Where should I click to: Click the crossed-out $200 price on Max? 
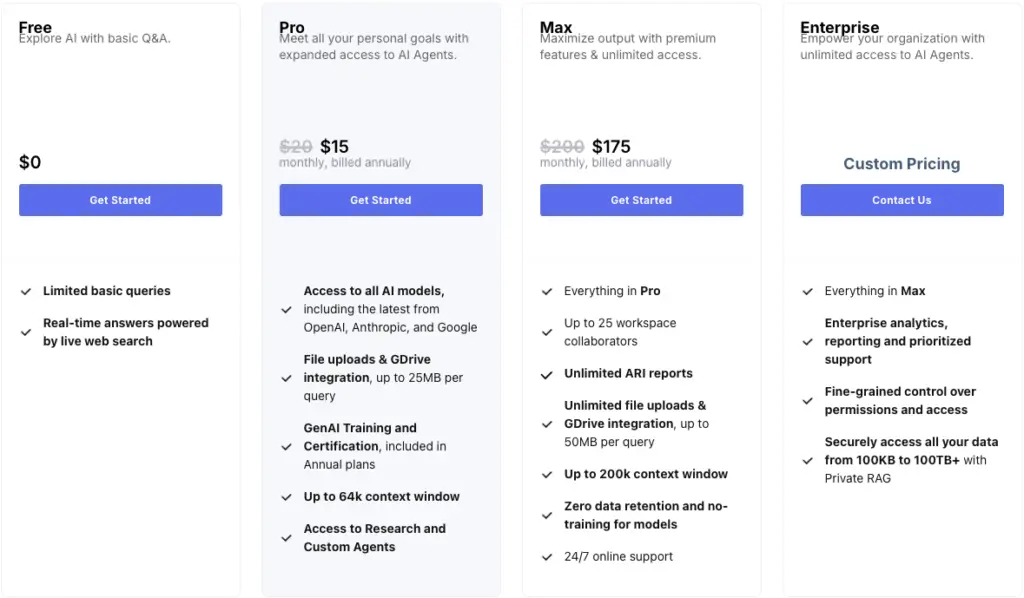coord(561,147)
